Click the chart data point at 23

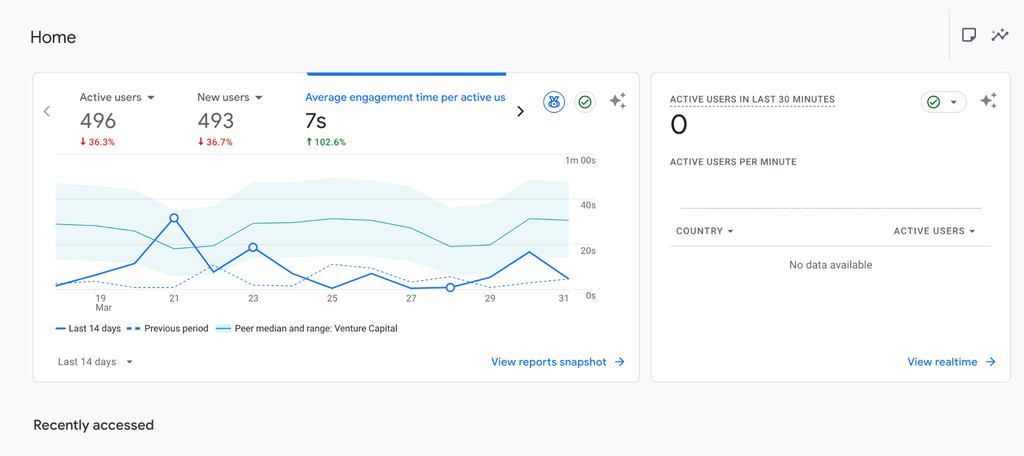click(x=253, y=248)
